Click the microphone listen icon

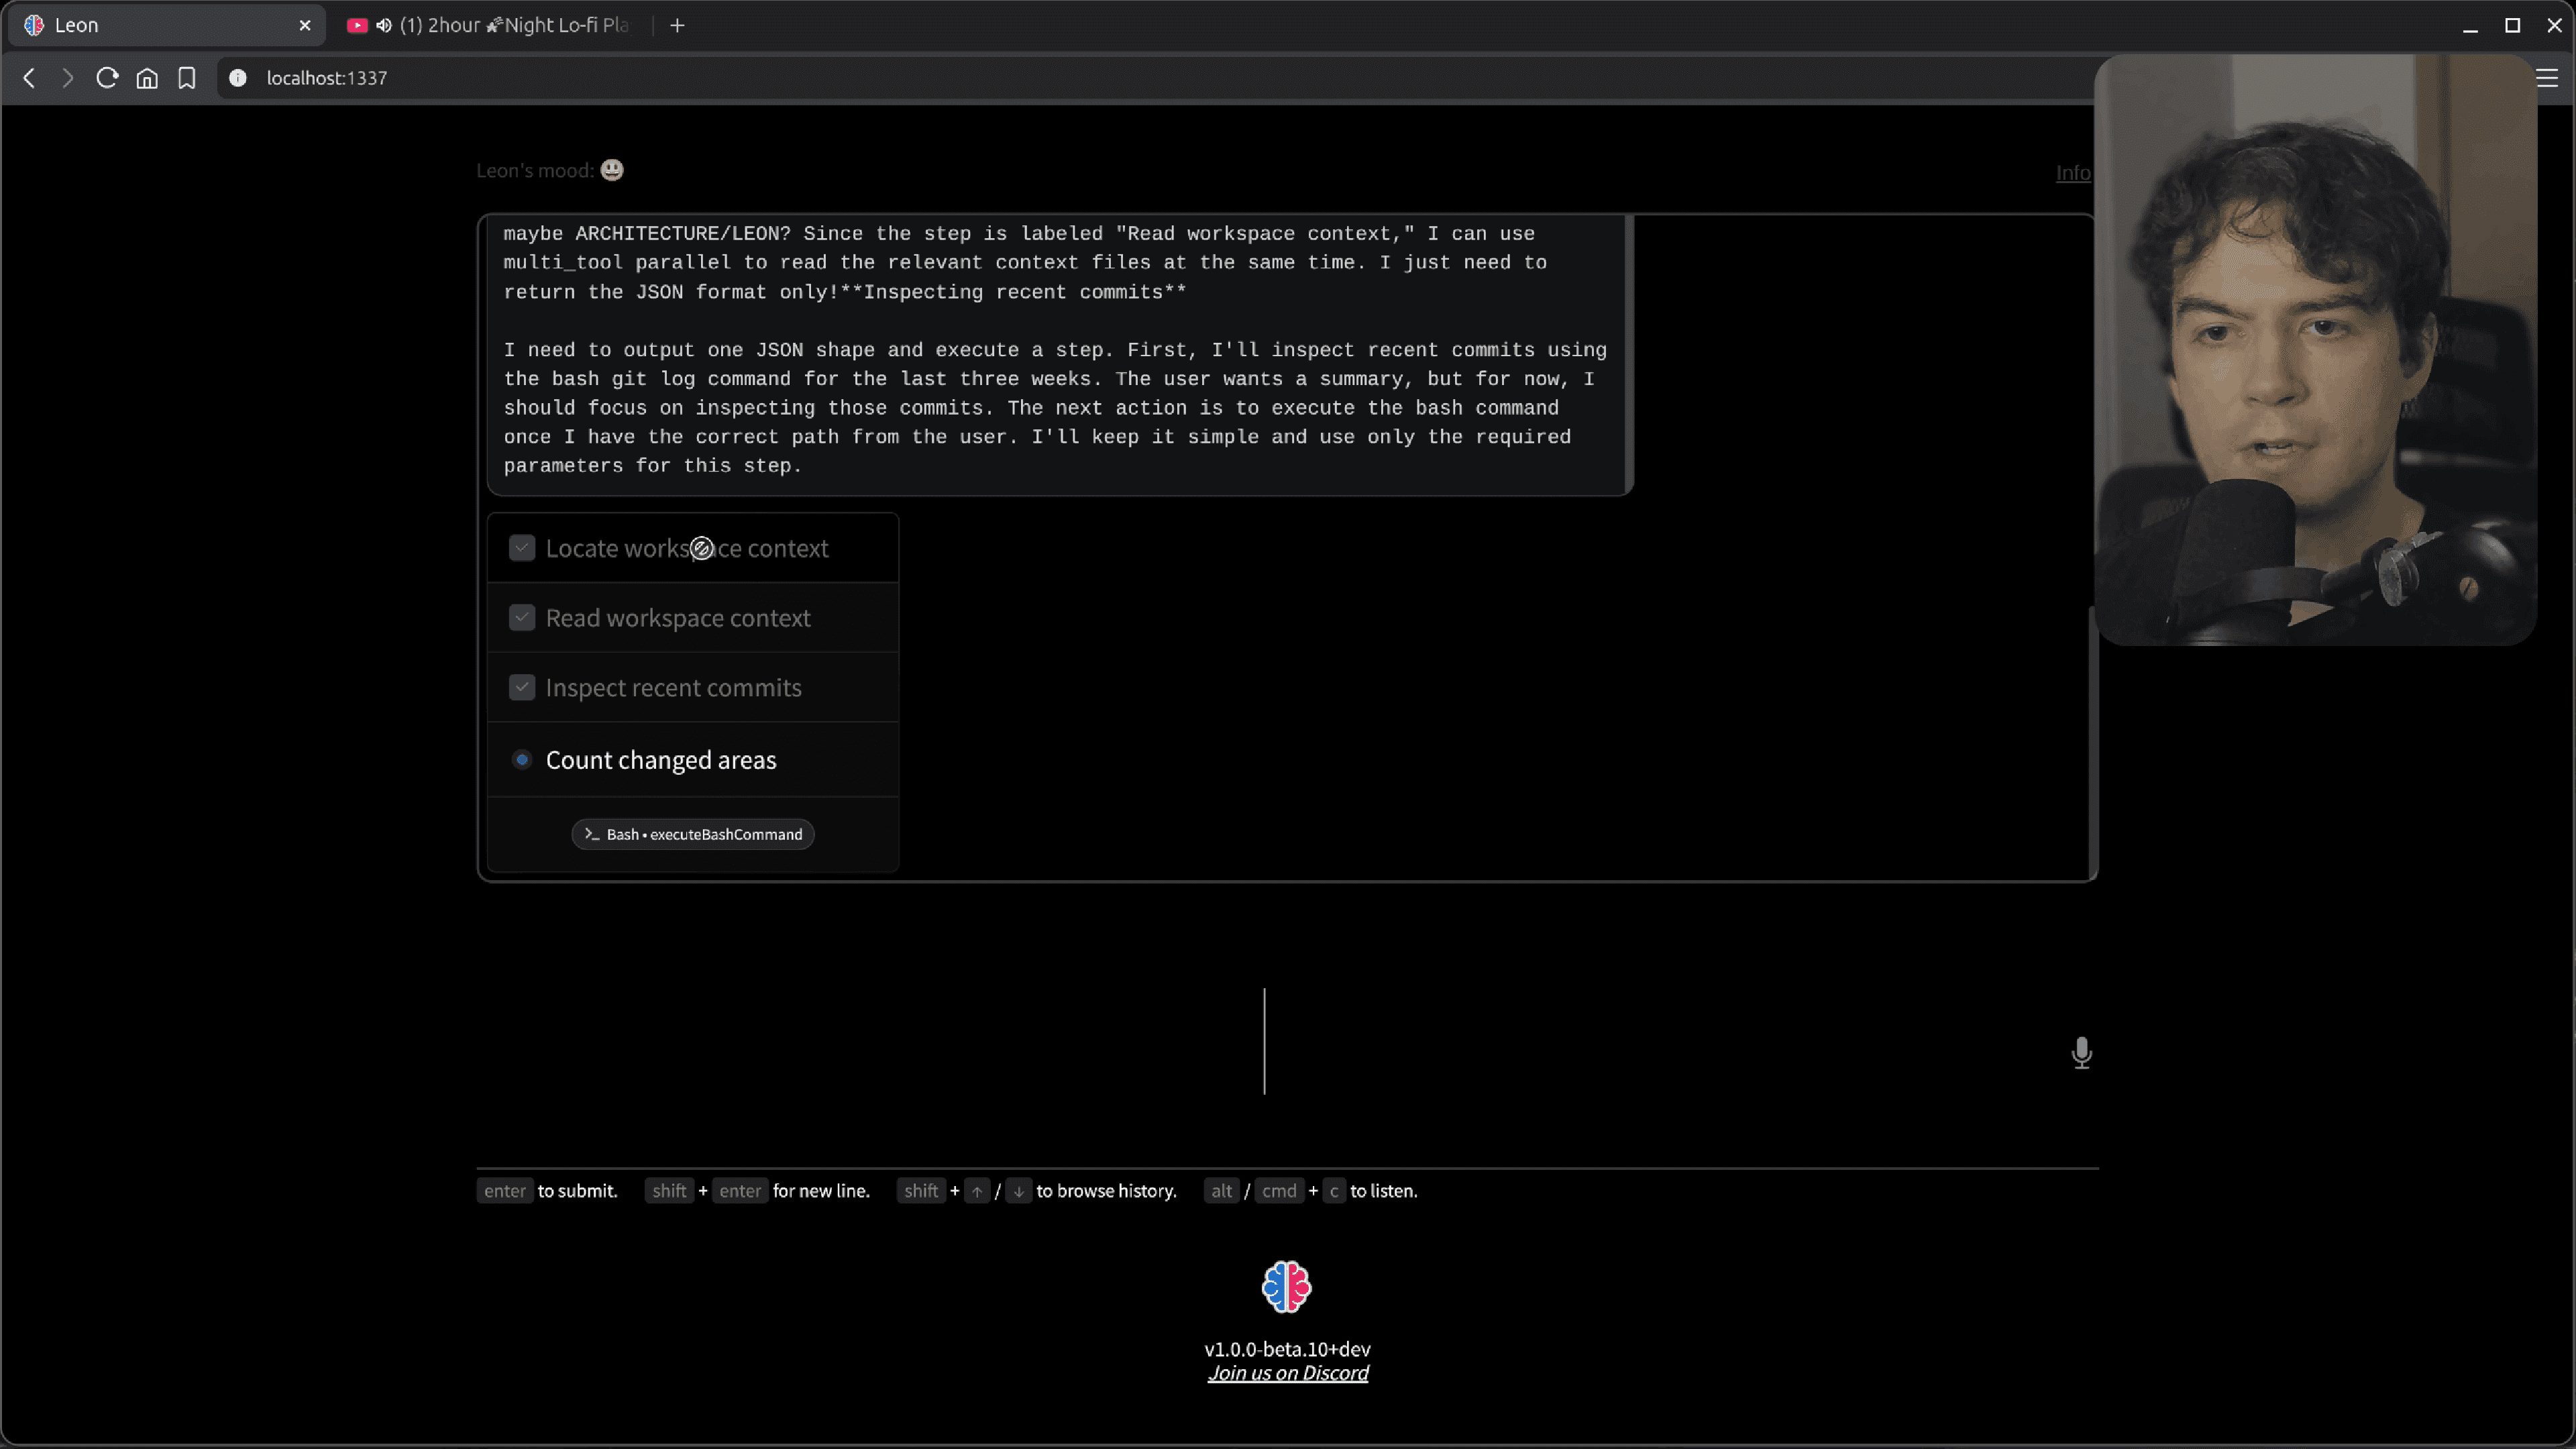pyautogui.click(x=2081, y=1052)
